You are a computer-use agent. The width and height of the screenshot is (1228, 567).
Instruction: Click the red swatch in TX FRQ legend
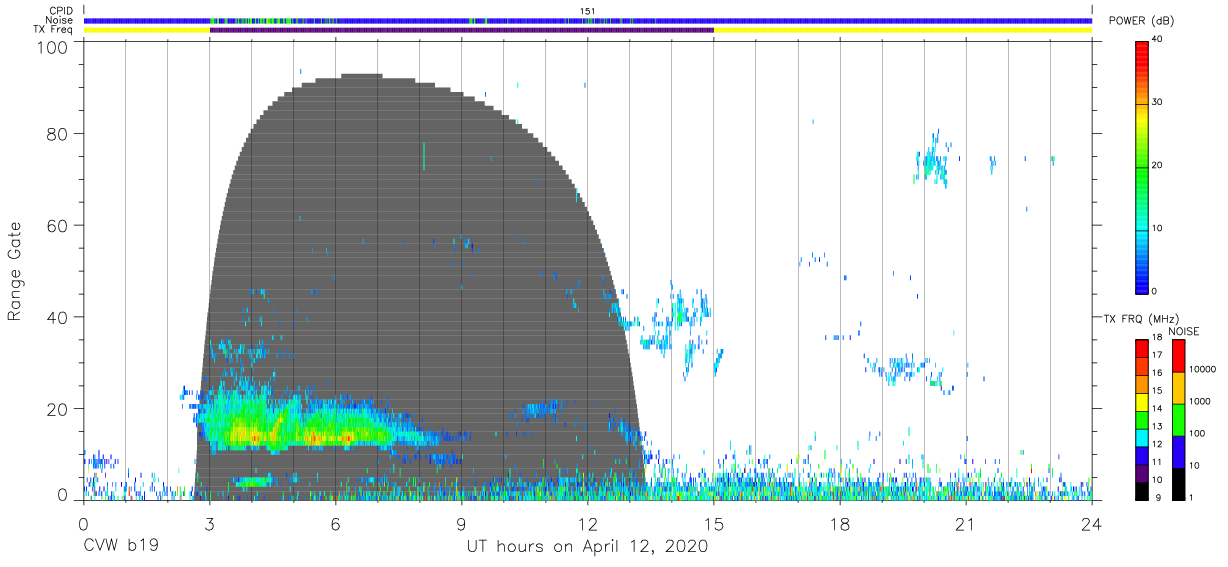tap(1141, 348)
